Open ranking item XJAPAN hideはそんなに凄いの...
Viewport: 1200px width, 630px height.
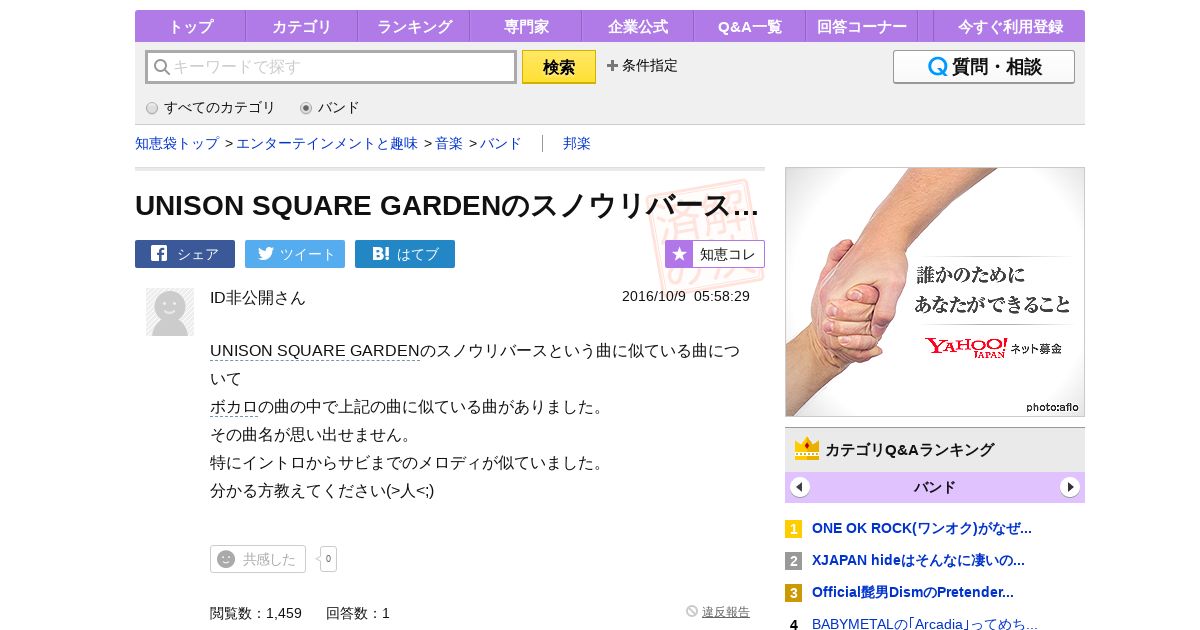(918, 560)
